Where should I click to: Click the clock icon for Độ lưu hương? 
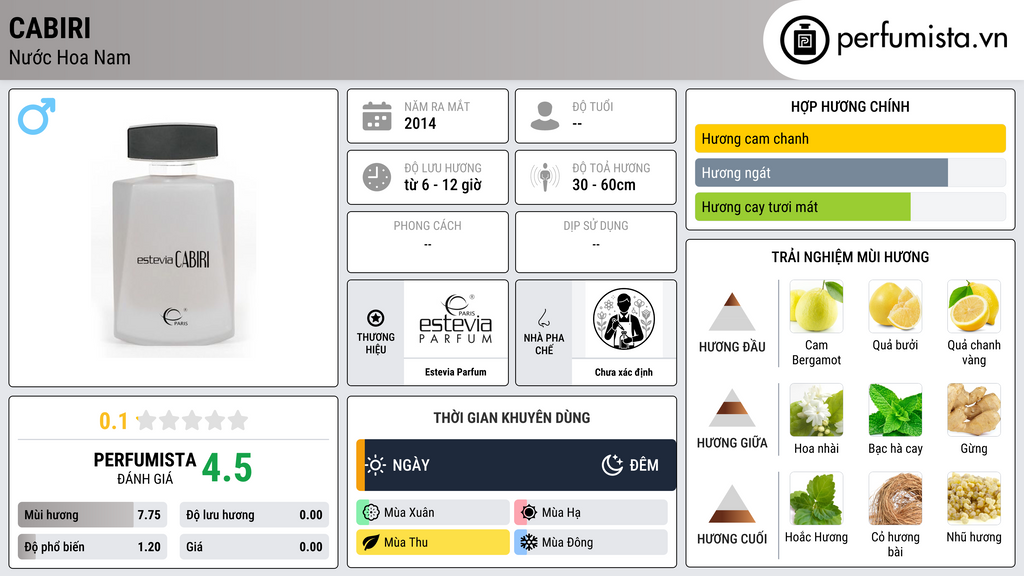377,177
